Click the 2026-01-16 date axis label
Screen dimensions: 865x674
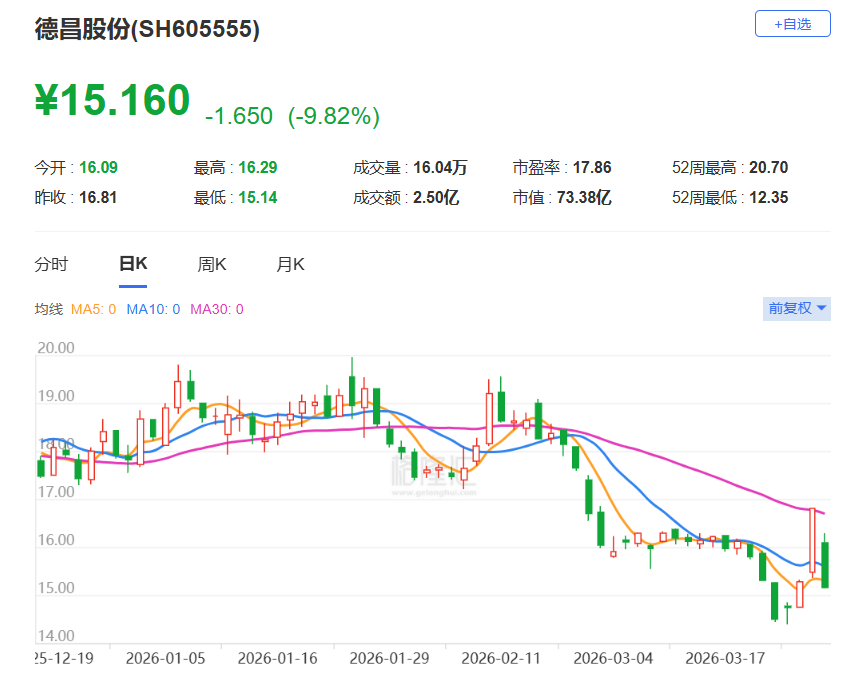pos(277,658)
